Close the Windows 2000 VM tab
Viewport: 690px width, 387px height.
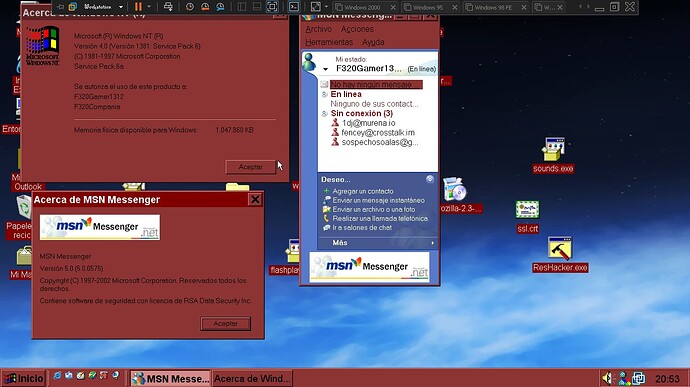393,7
